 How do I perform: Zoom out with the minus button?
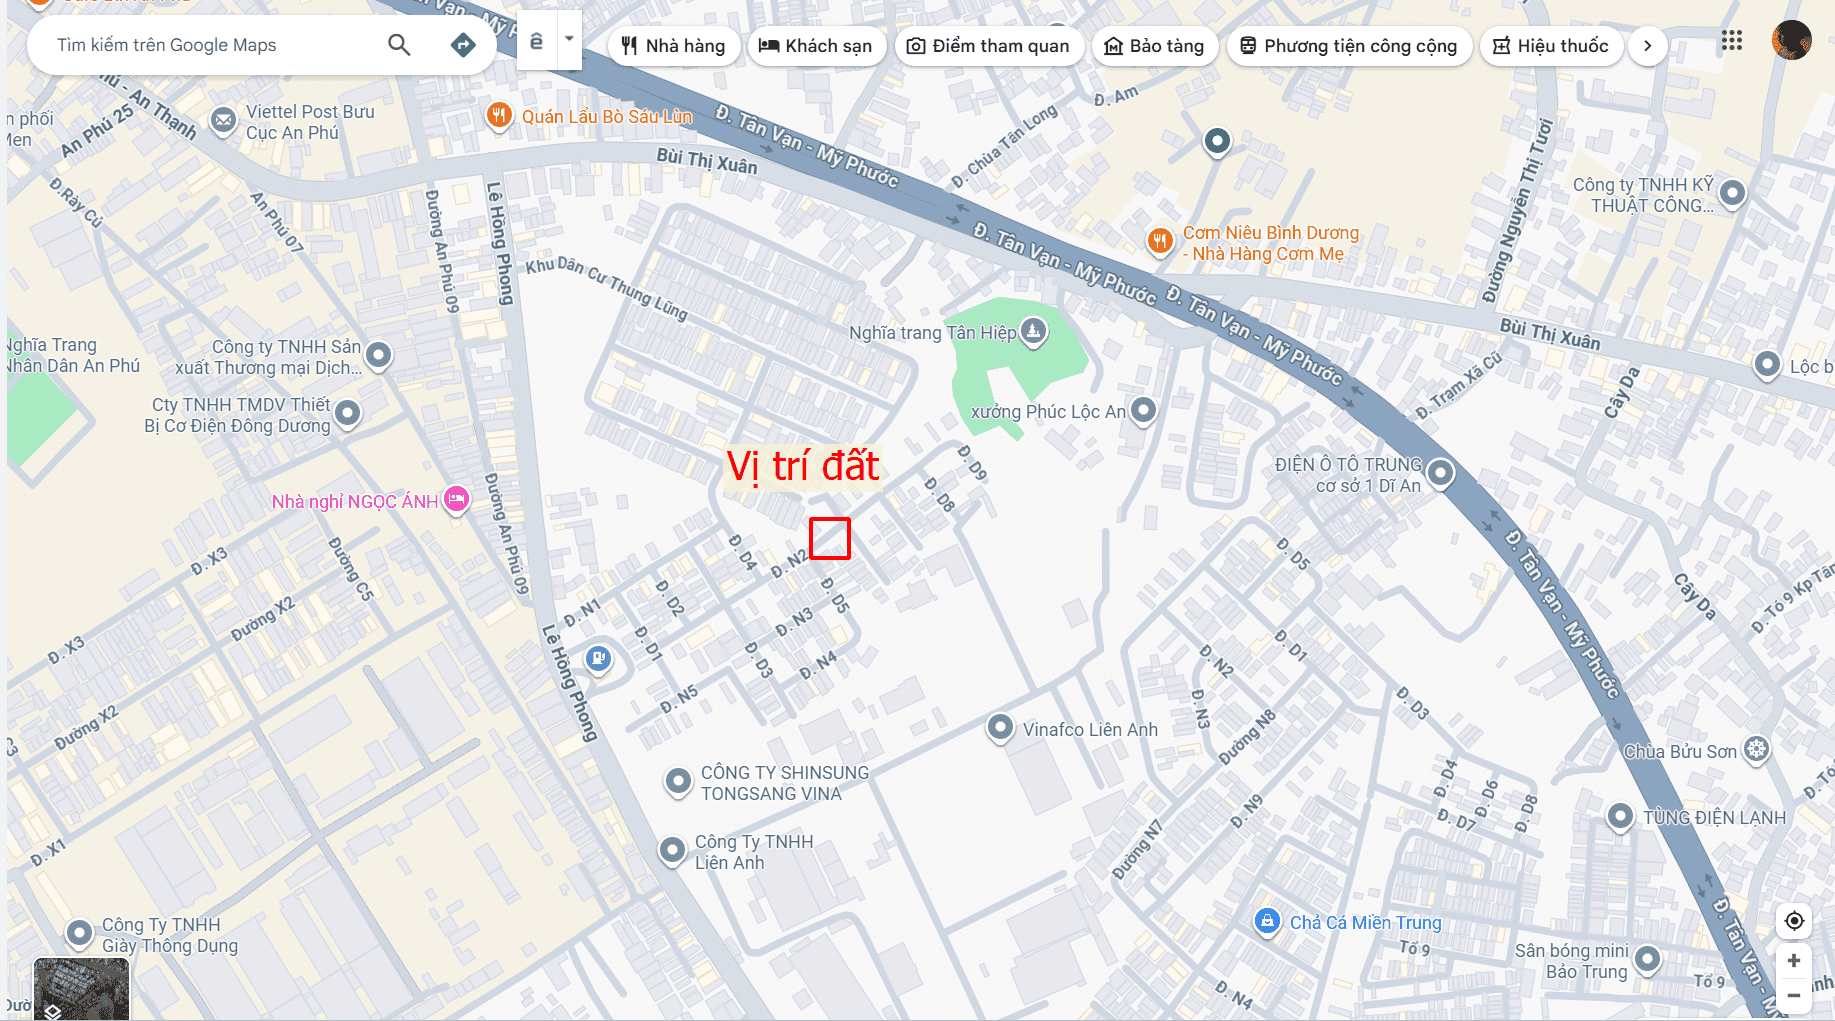1794,995
